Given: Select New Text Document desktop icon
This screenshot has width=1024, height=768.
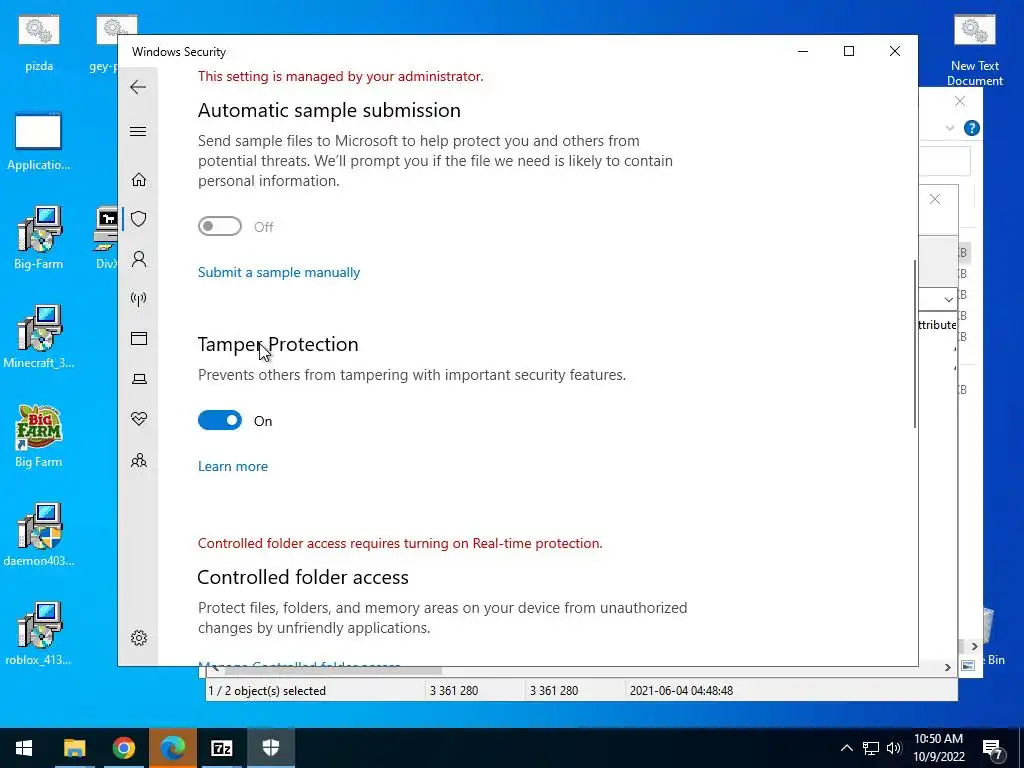Looking at the screenshot, I should click(974, 51).
